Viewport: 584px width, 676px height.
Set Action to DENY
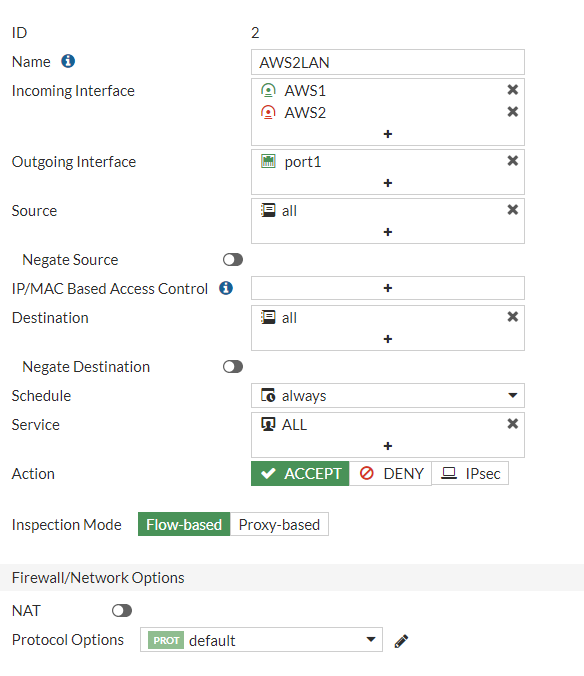[x=390, y=473]
